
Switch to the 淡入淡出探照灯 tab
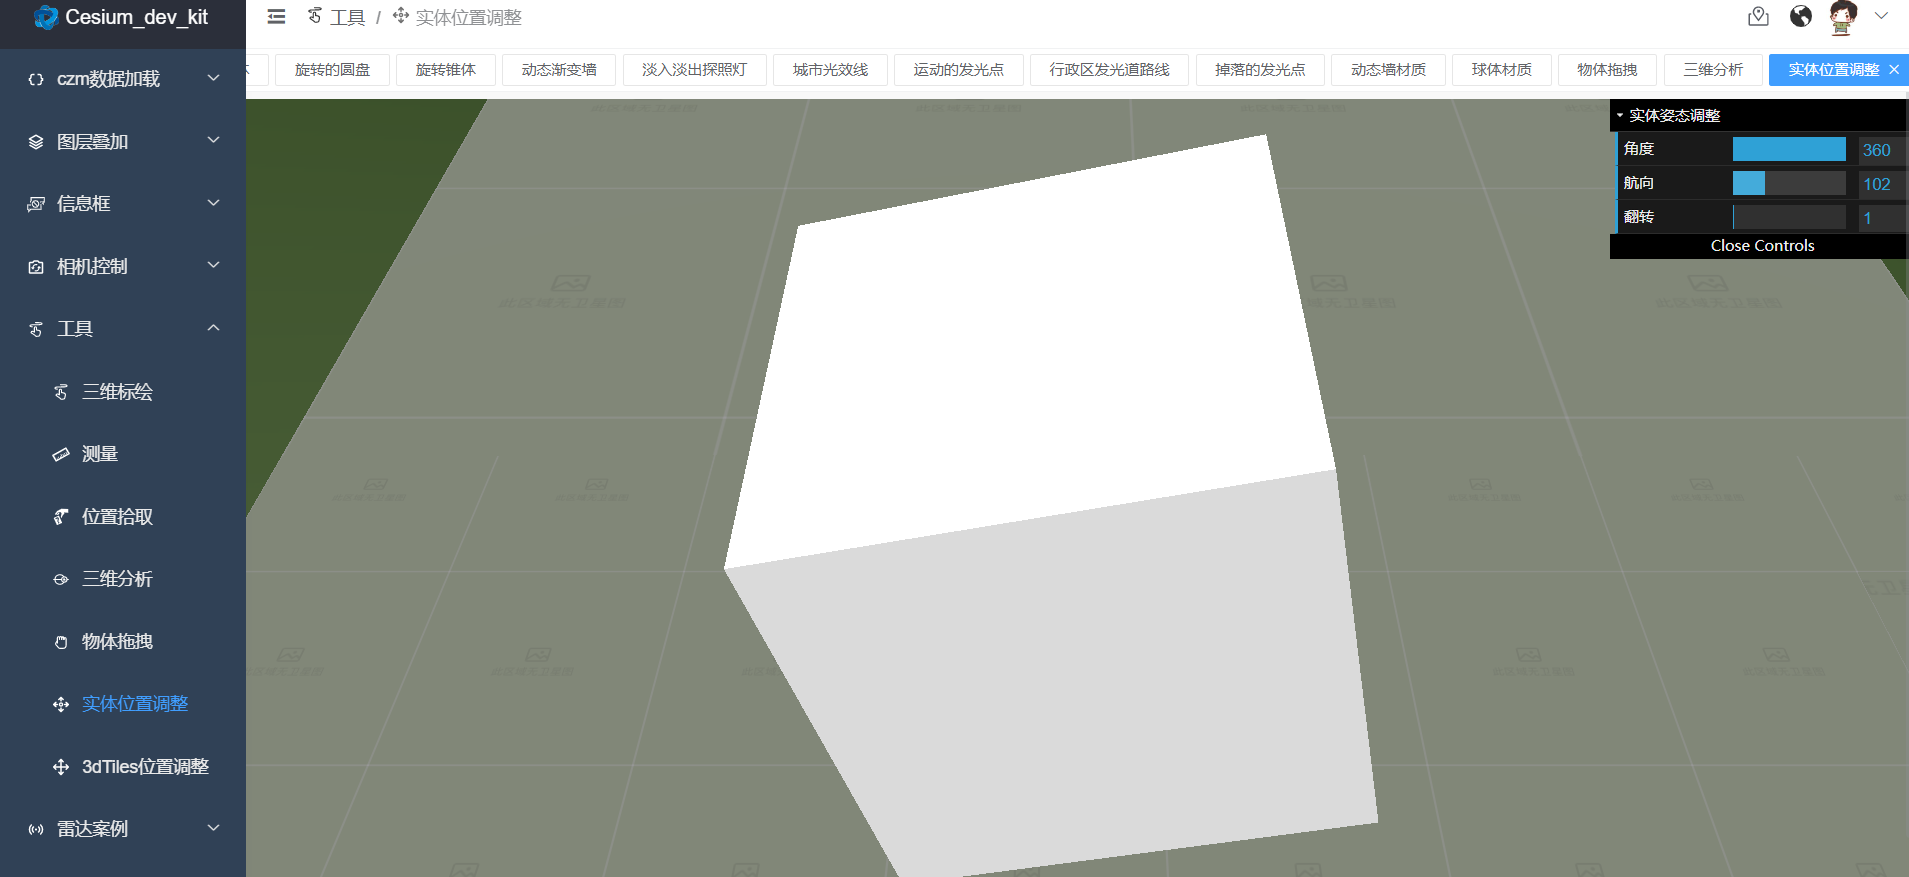click(x=694, y=69)
